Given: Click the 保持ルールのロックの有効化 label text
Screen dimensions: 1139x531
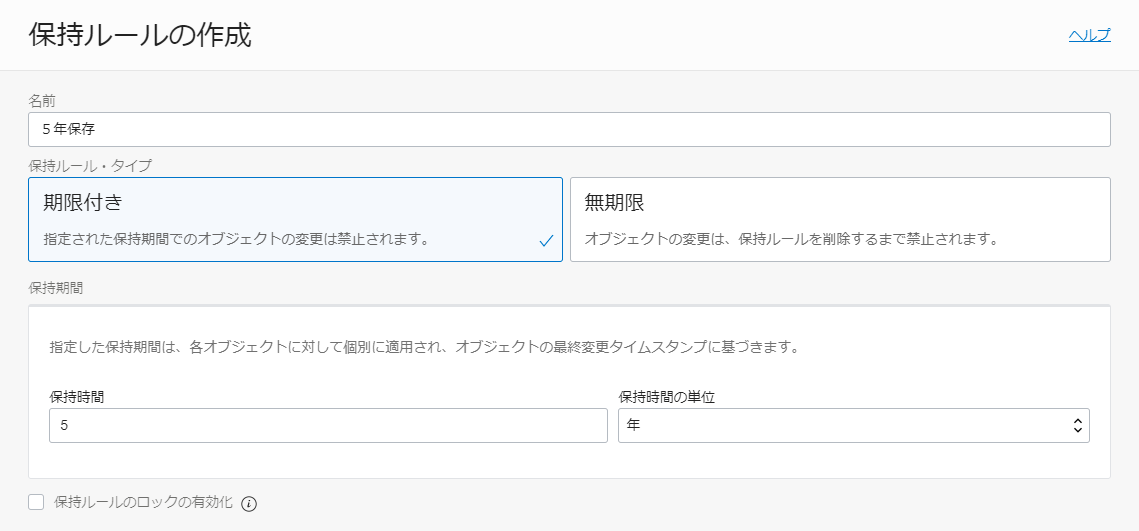Looking at the screenshot, I should pos(143,502).
